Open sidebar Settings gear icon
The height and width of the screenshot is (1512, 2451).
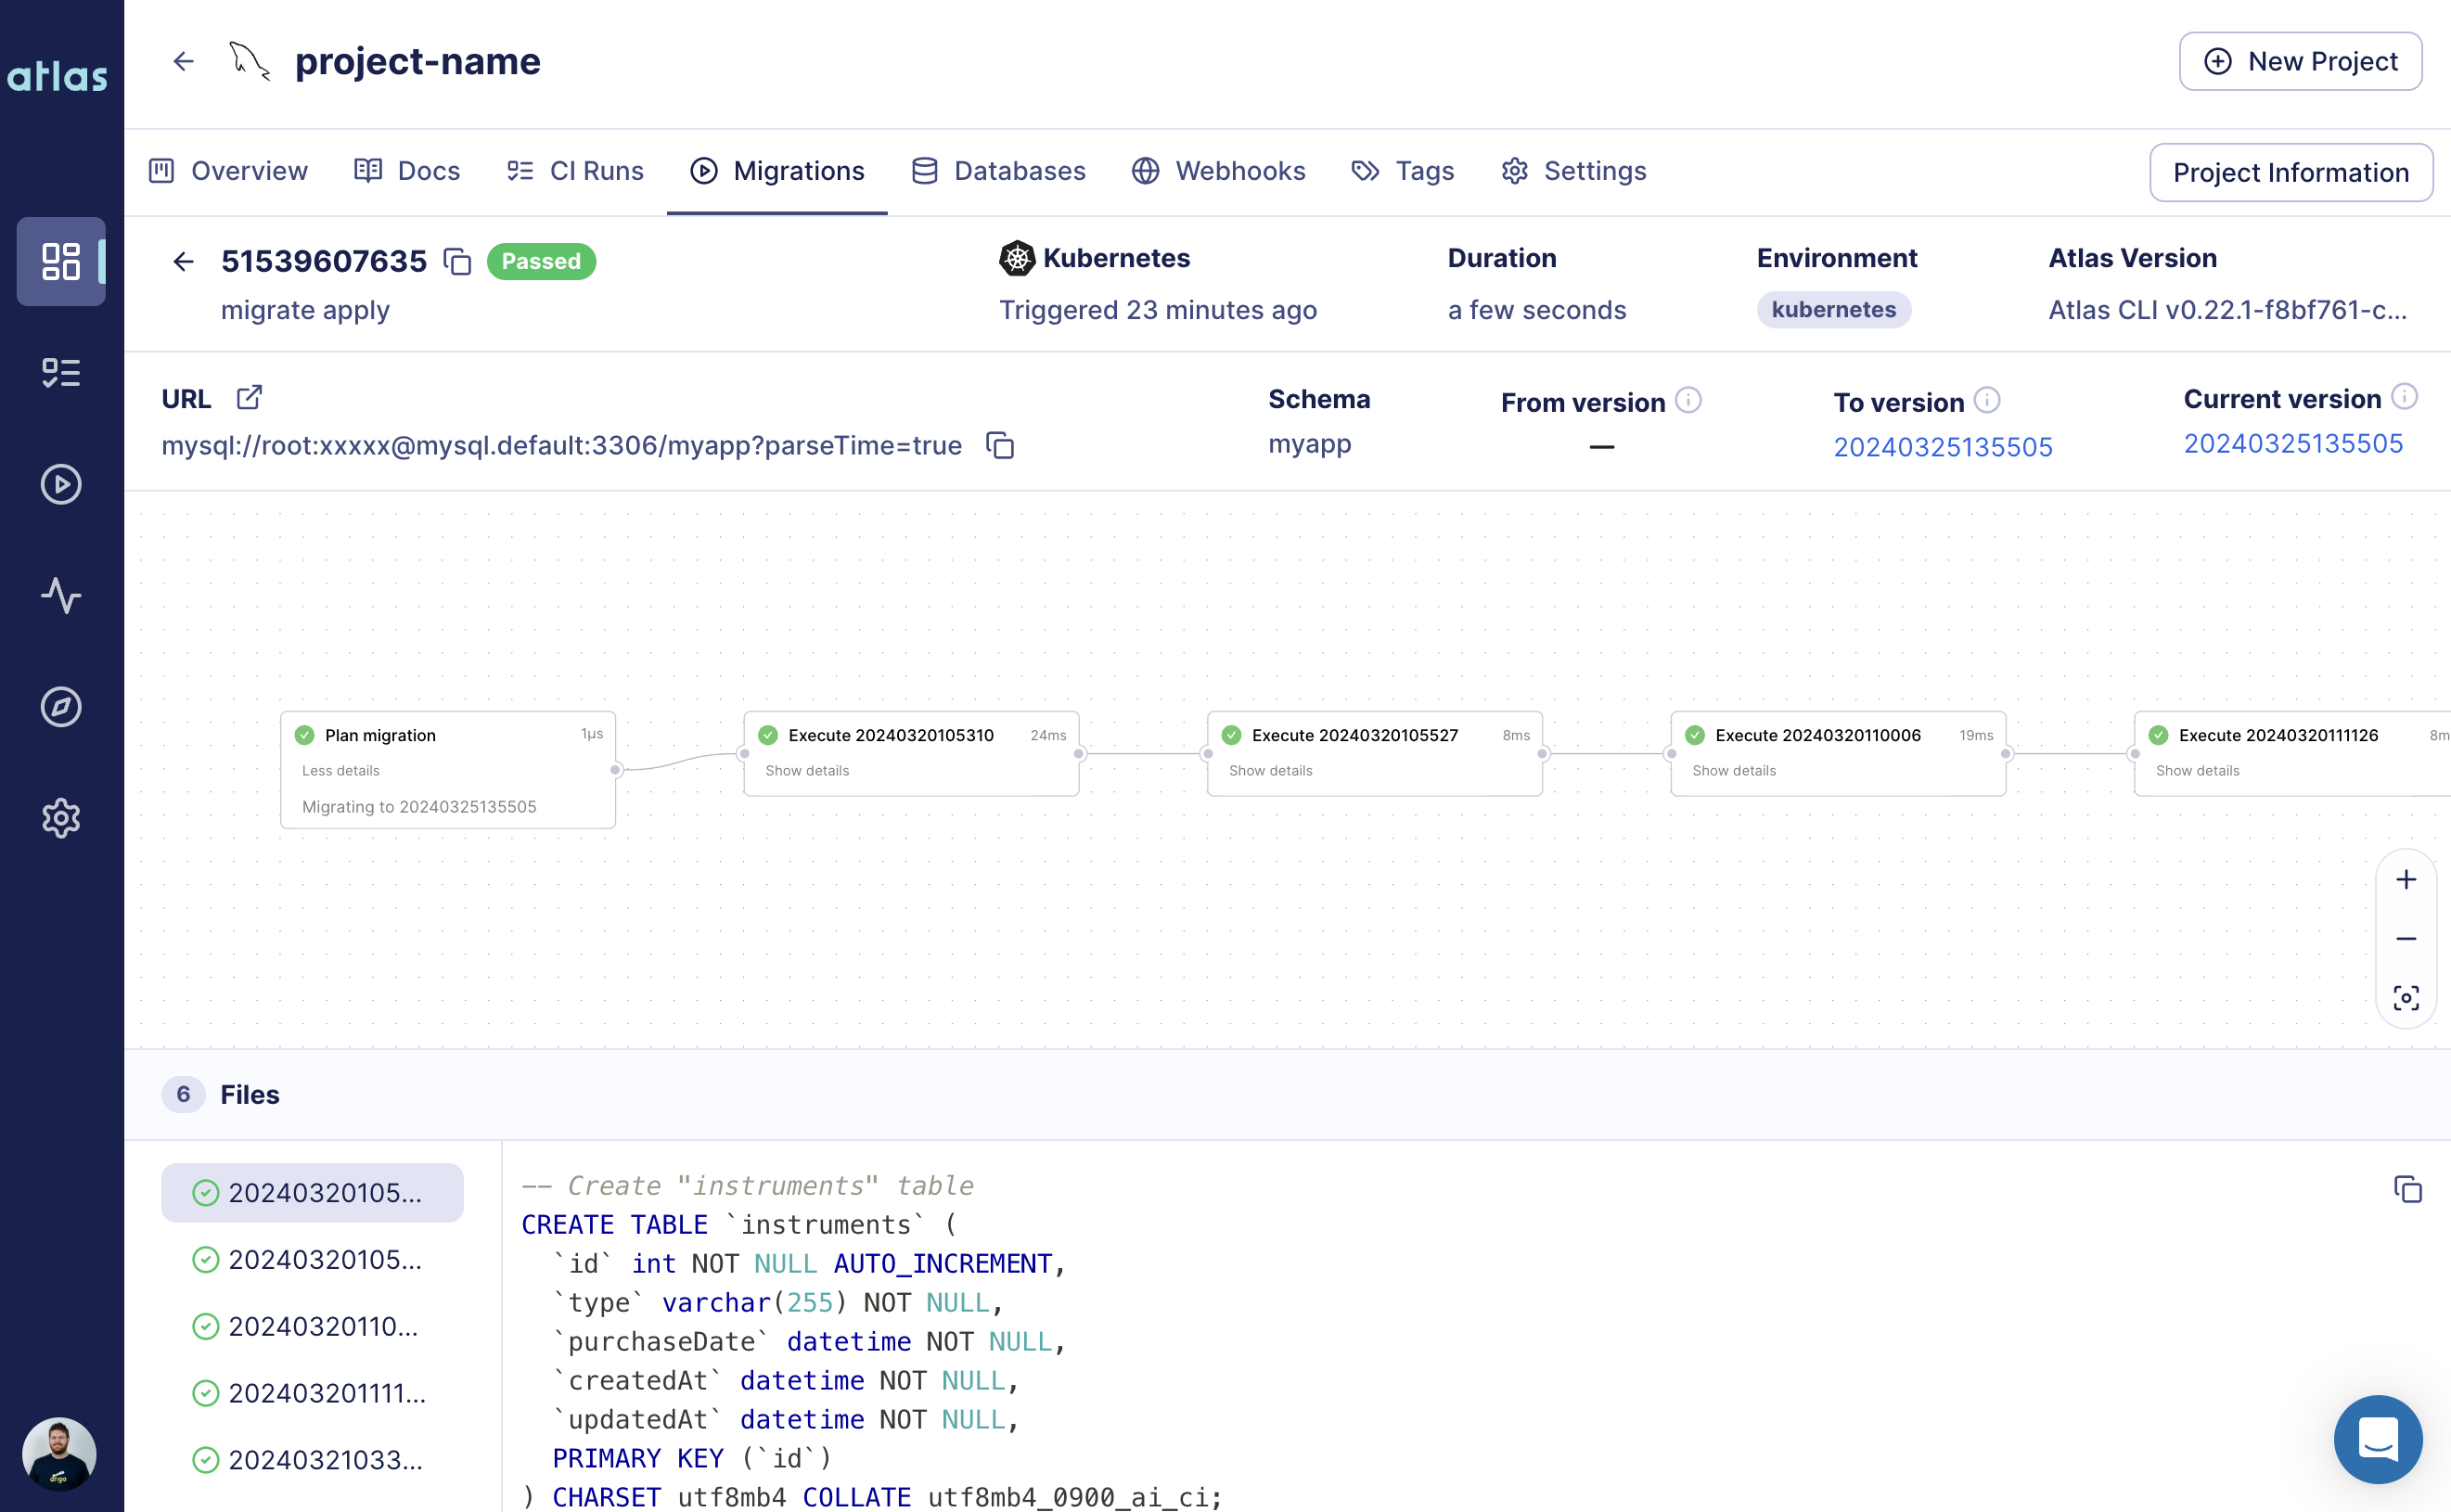point(61,819)
